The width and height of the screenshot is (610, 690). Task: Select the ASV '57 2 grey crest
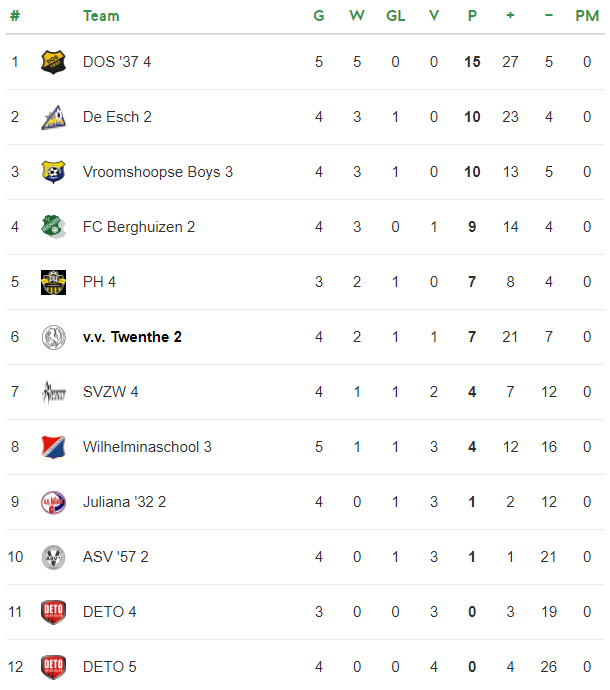point(53,557)
